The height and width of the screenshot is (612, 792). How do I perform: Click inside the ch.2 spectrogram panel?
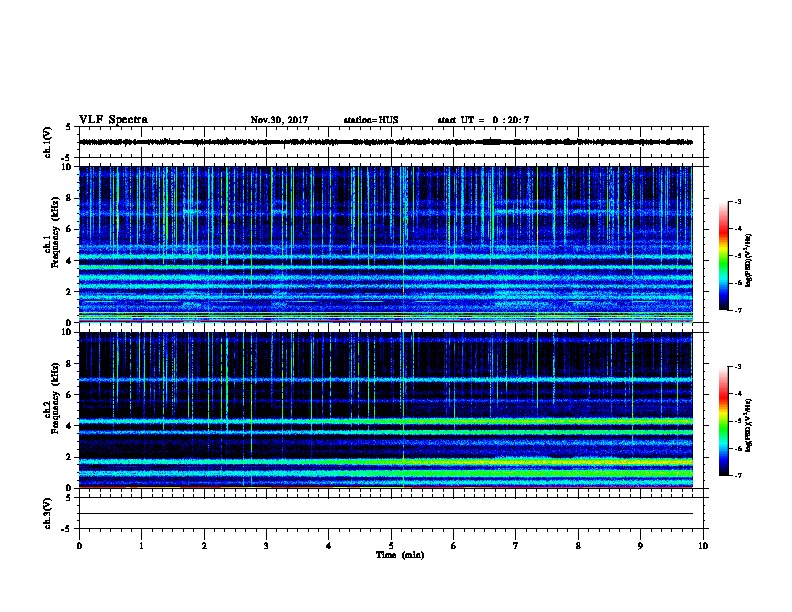pos(386,410)
